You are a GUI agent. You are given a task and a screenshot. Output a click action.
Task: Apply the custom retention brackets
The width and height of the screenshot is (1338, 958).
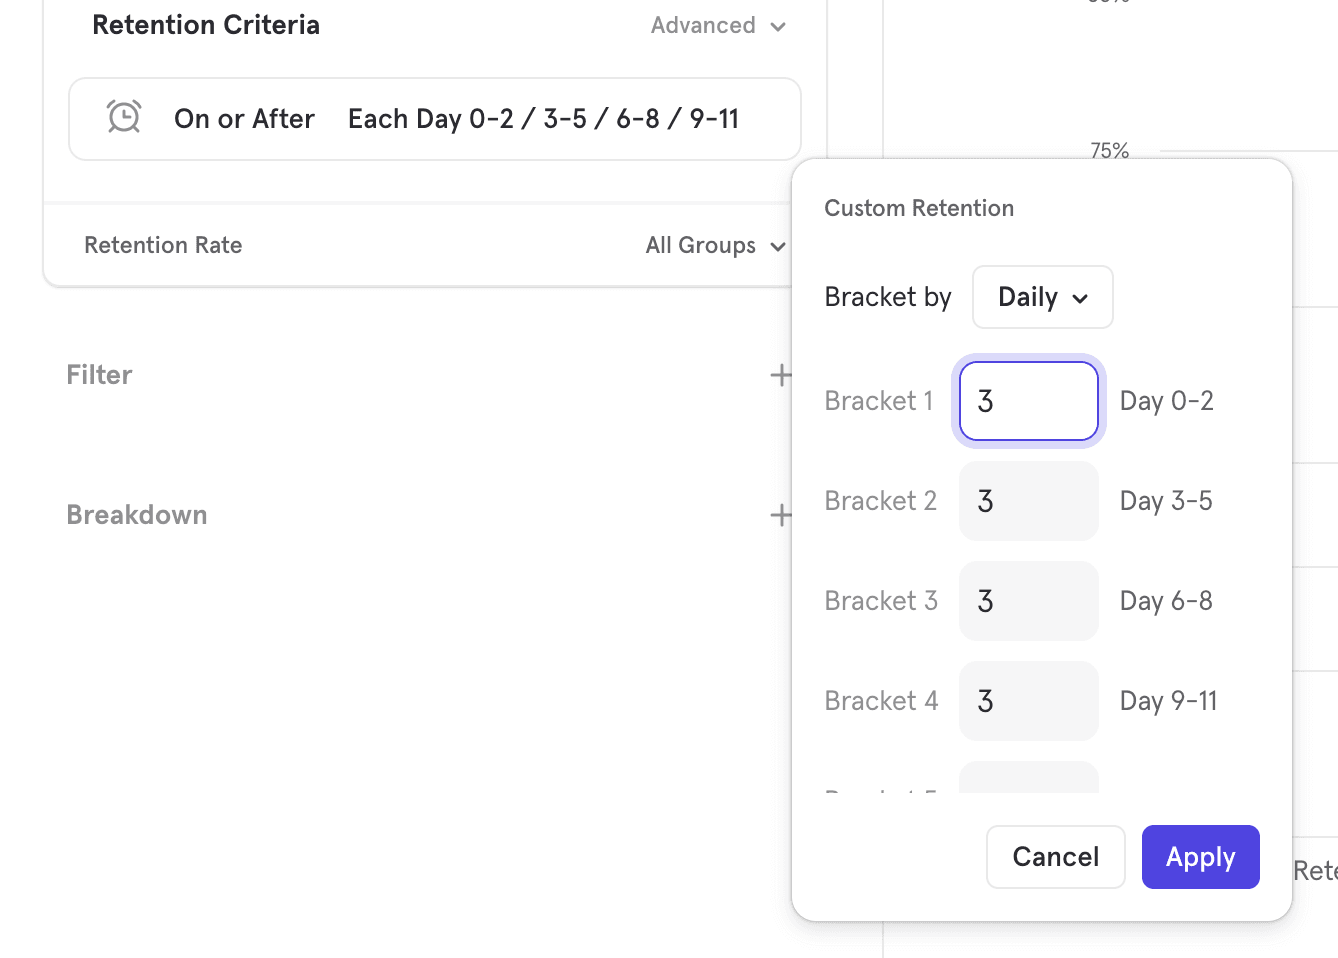1200,857
